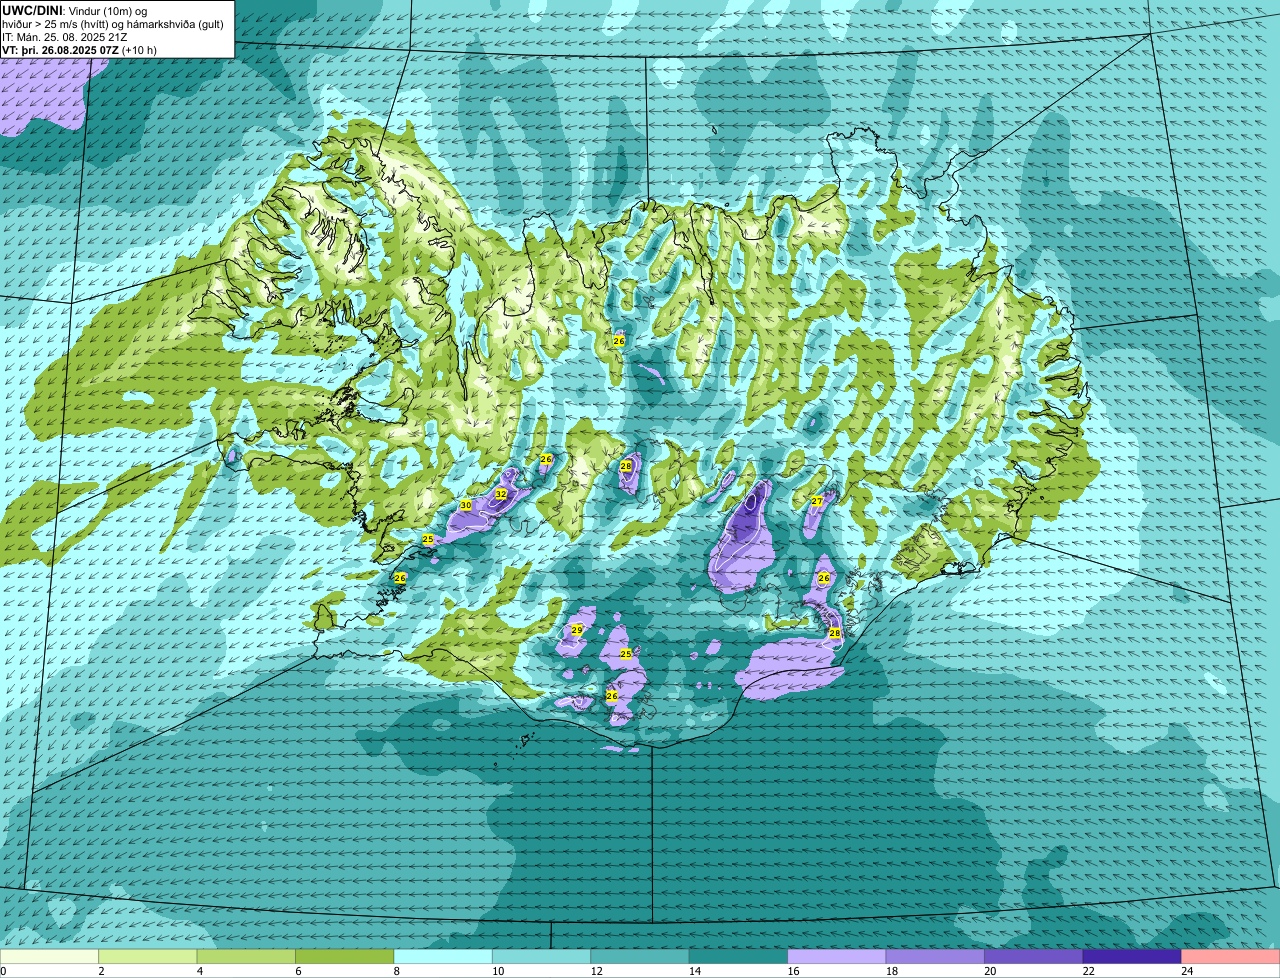Click the yellow 27 gust label

point(817,501)
